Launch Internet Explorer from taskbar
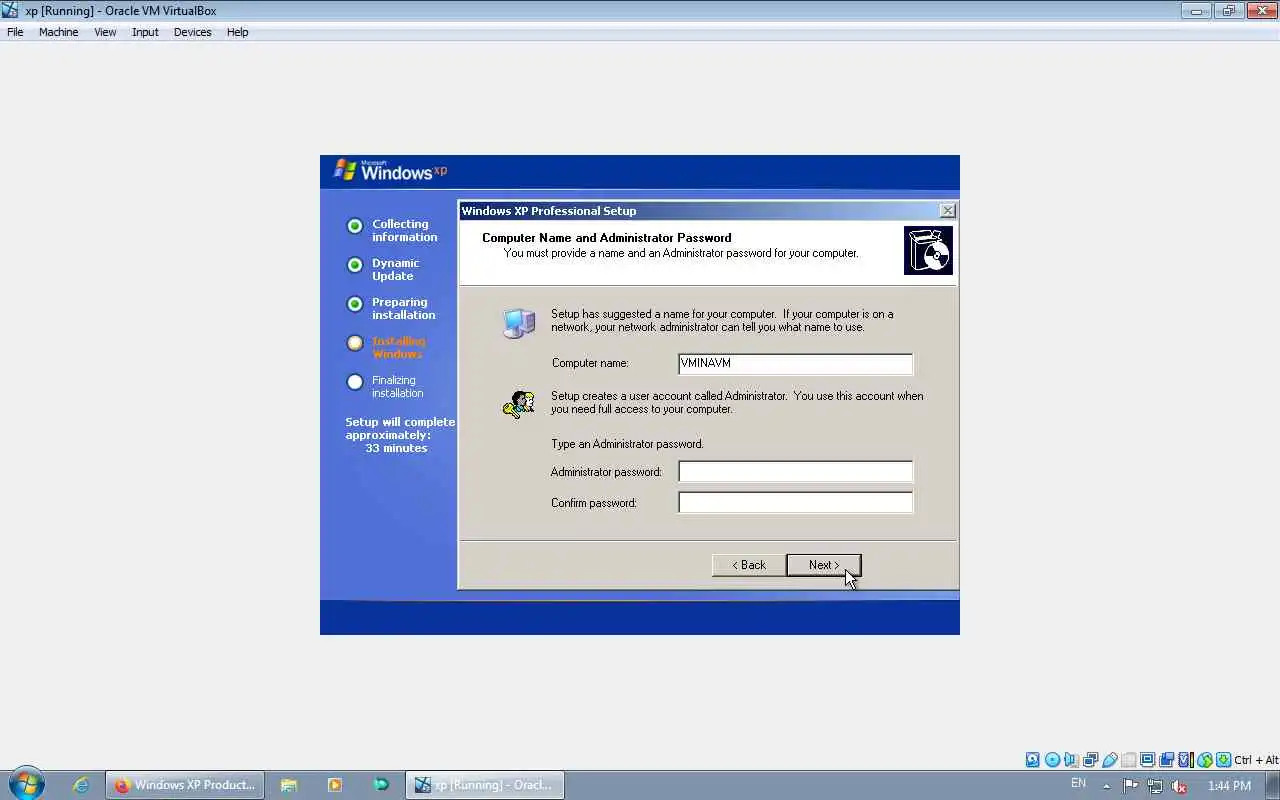The width and height of the screenshot is (1280, 800). click(x=81, y=785)
